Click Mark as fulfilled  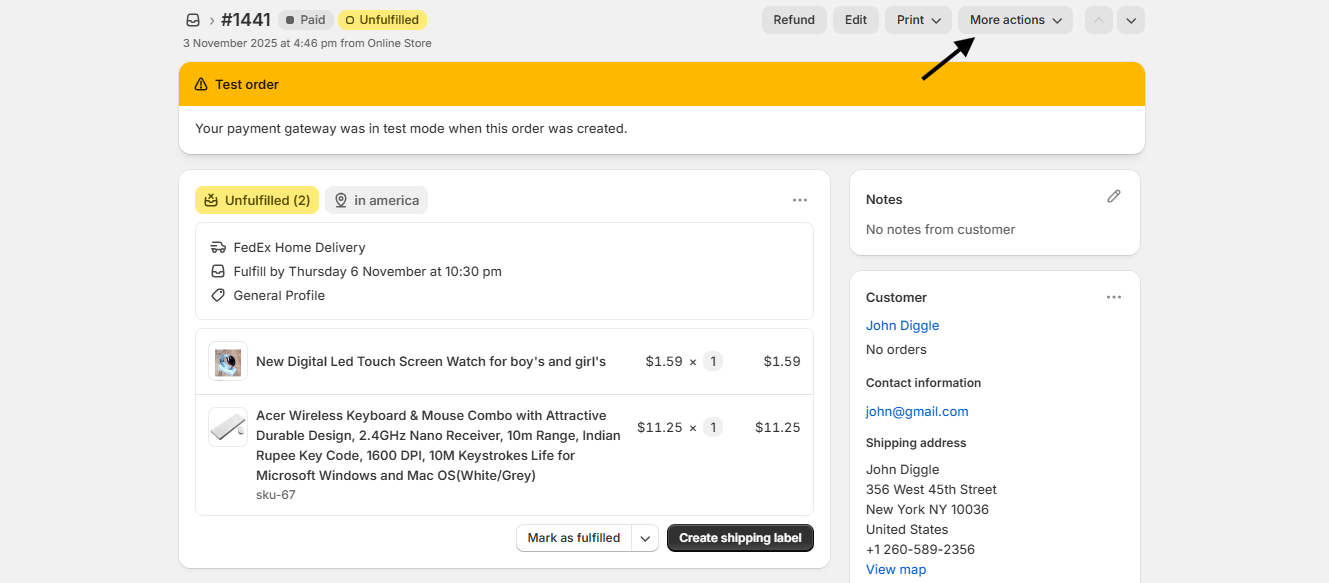(574, 538)
